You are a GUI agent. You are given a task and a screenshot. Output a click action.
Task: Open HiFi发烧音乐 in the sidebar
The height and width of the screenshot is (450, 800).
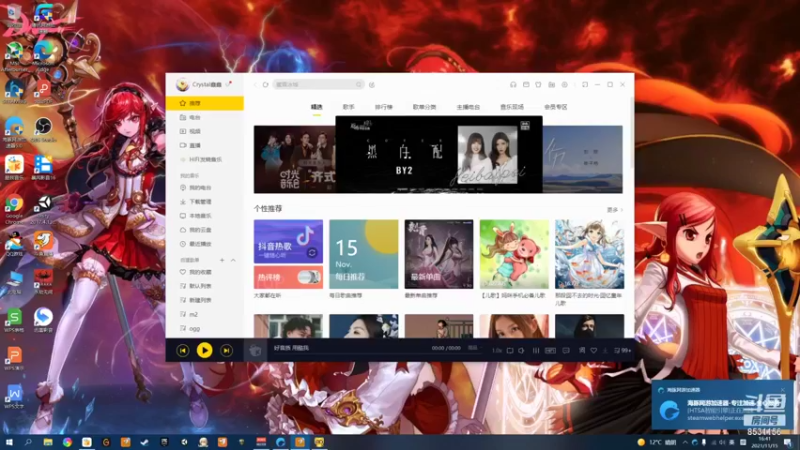205,159
